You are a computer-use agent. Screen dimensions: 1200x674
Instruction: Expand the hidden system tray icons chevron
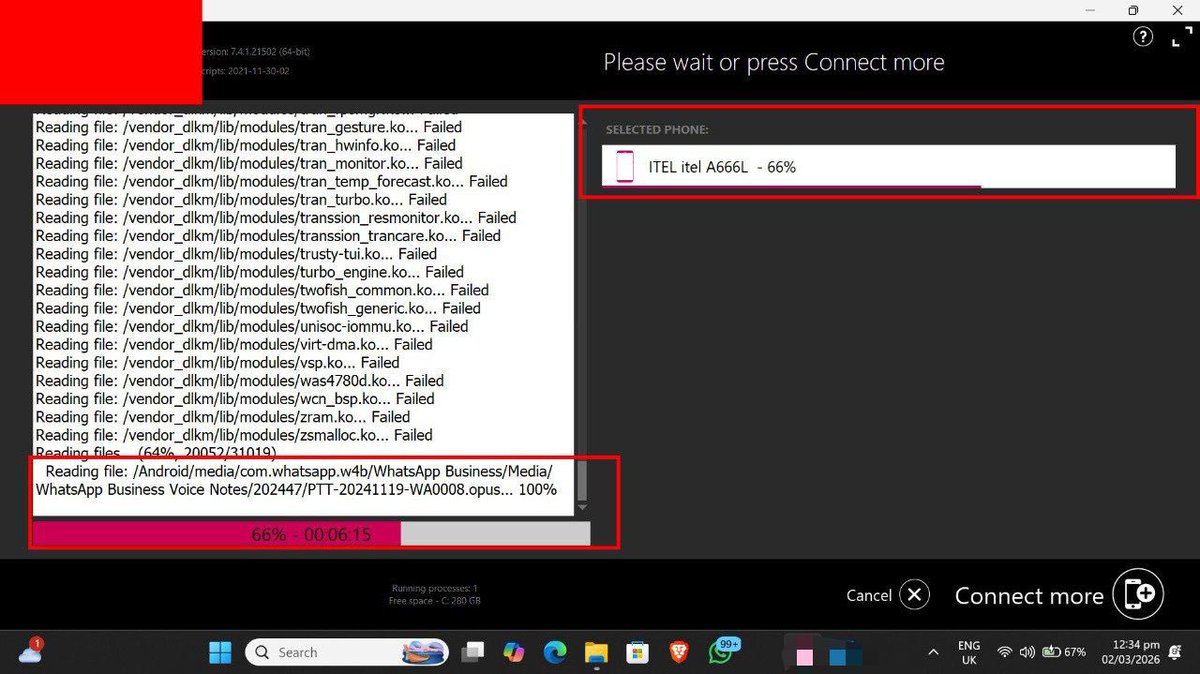(933, 652)
